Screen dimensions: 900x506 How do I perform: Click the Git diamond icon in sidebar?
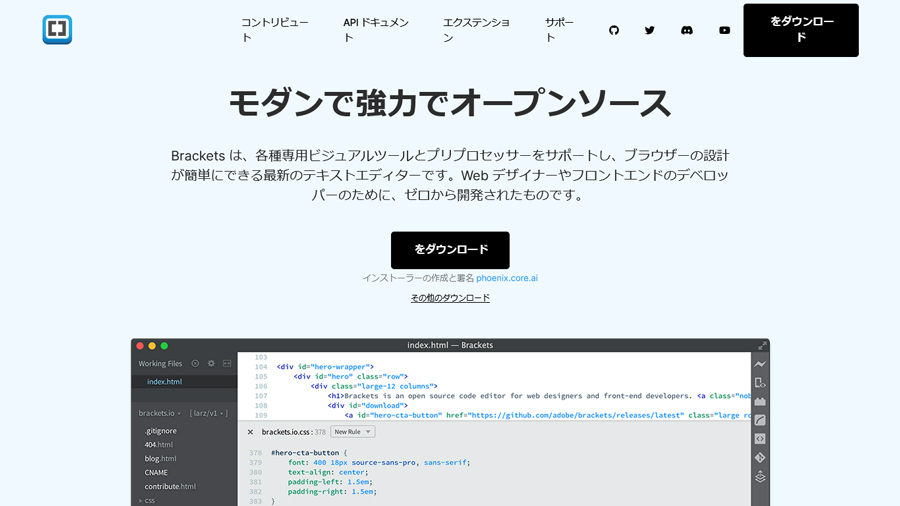[x=760, y=457]
